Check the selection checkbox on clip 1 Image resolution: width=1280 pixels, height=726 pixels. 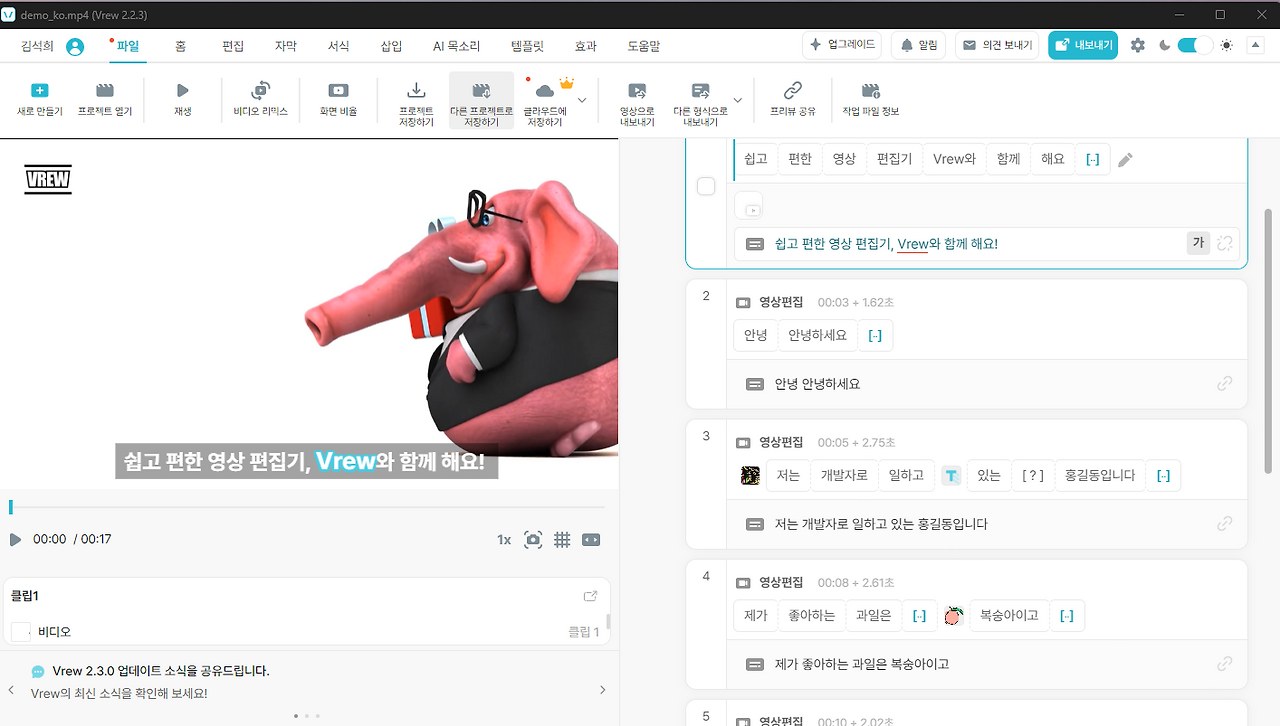(x=706, y=186)
